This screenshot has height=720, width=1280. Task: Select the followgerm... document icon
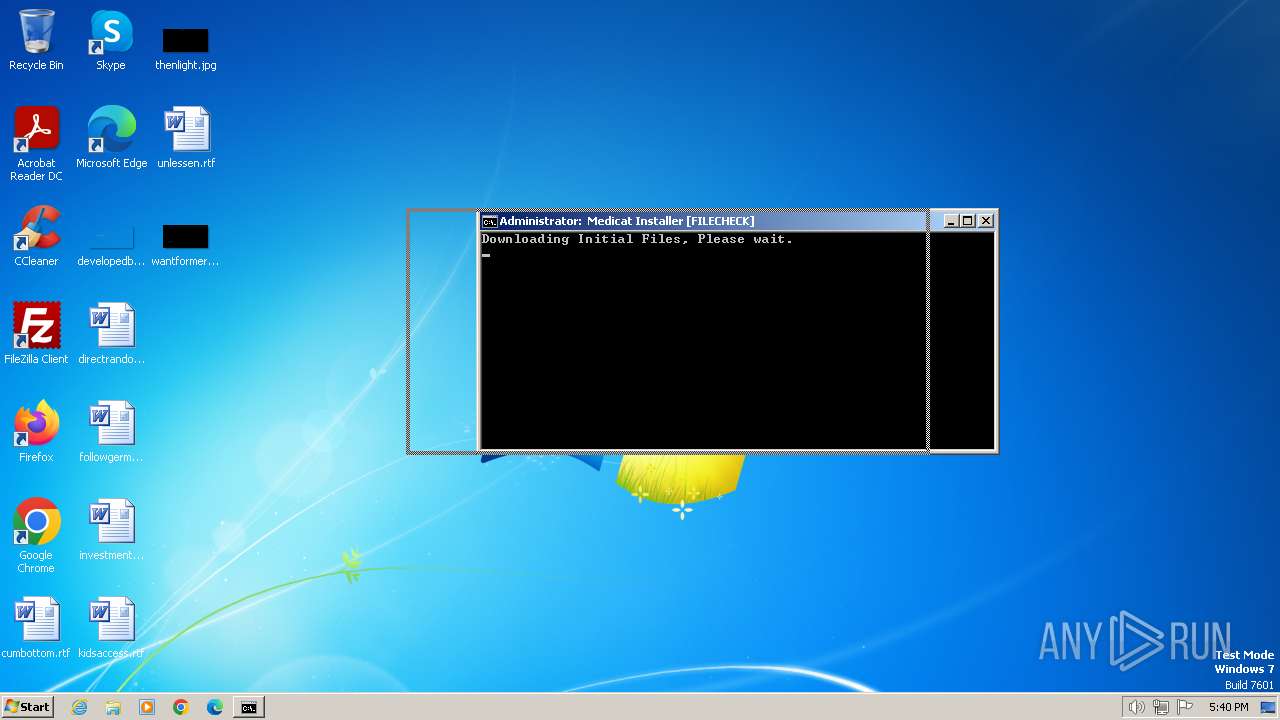tap(111, 432)
